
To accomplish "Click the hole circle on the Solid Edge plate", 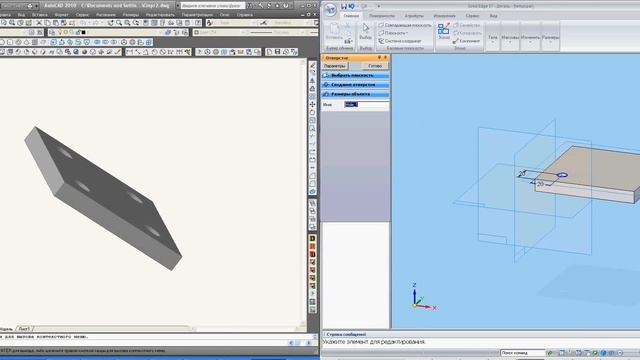I will click(x=562, y=175).
